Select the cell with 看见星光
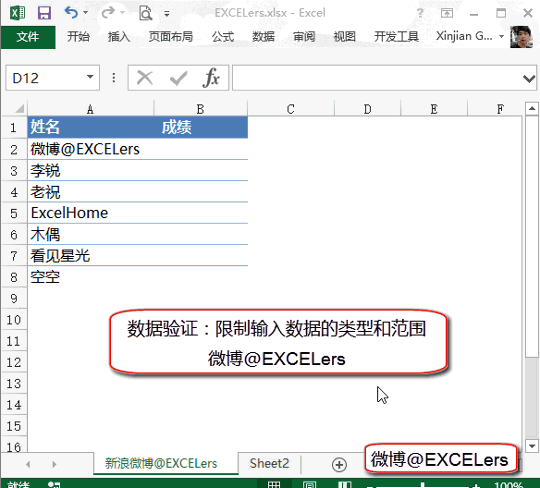This screenshot has width=540, height=488. 91,256
